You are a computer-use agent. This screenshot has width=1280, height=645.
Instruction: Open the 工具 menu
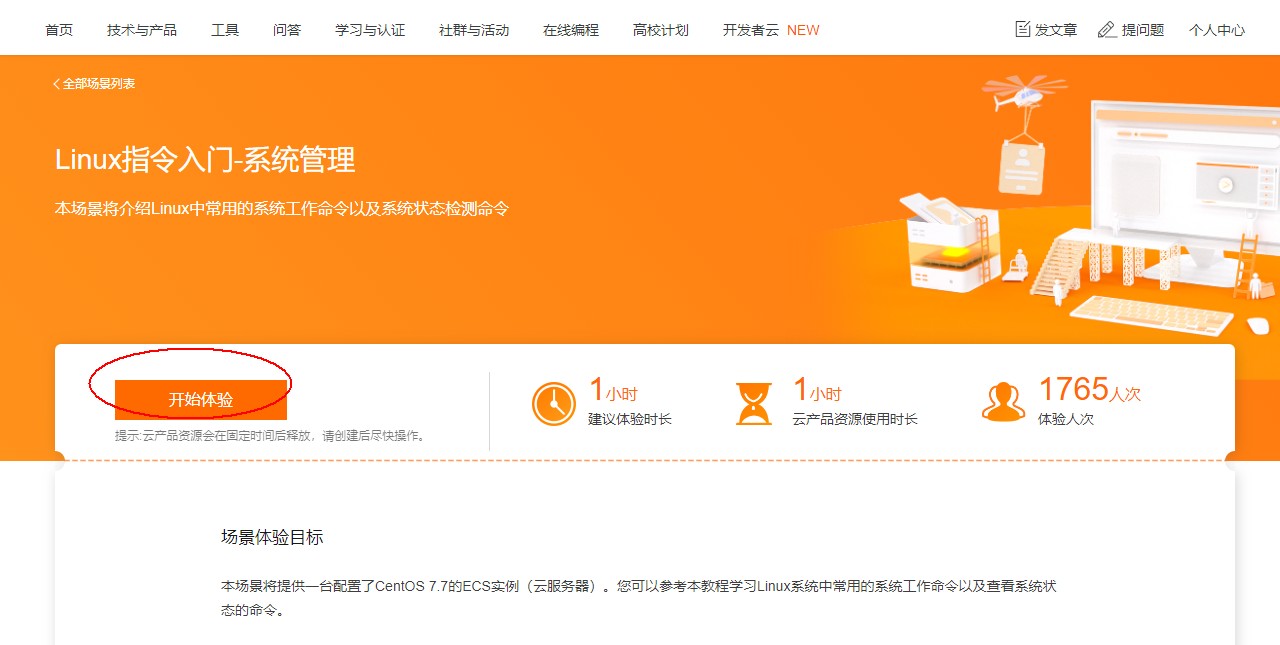click(x=225, y=30)
